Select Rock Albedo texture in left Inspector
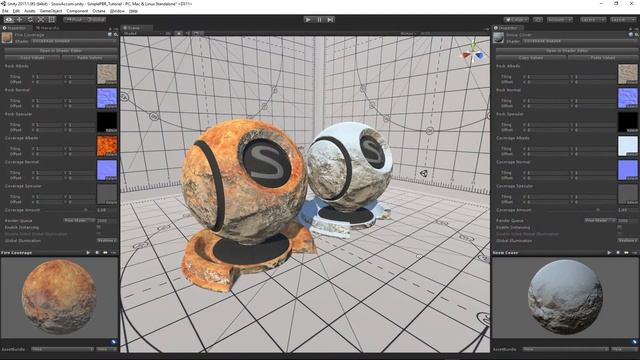640x360 pixels. 107,74
